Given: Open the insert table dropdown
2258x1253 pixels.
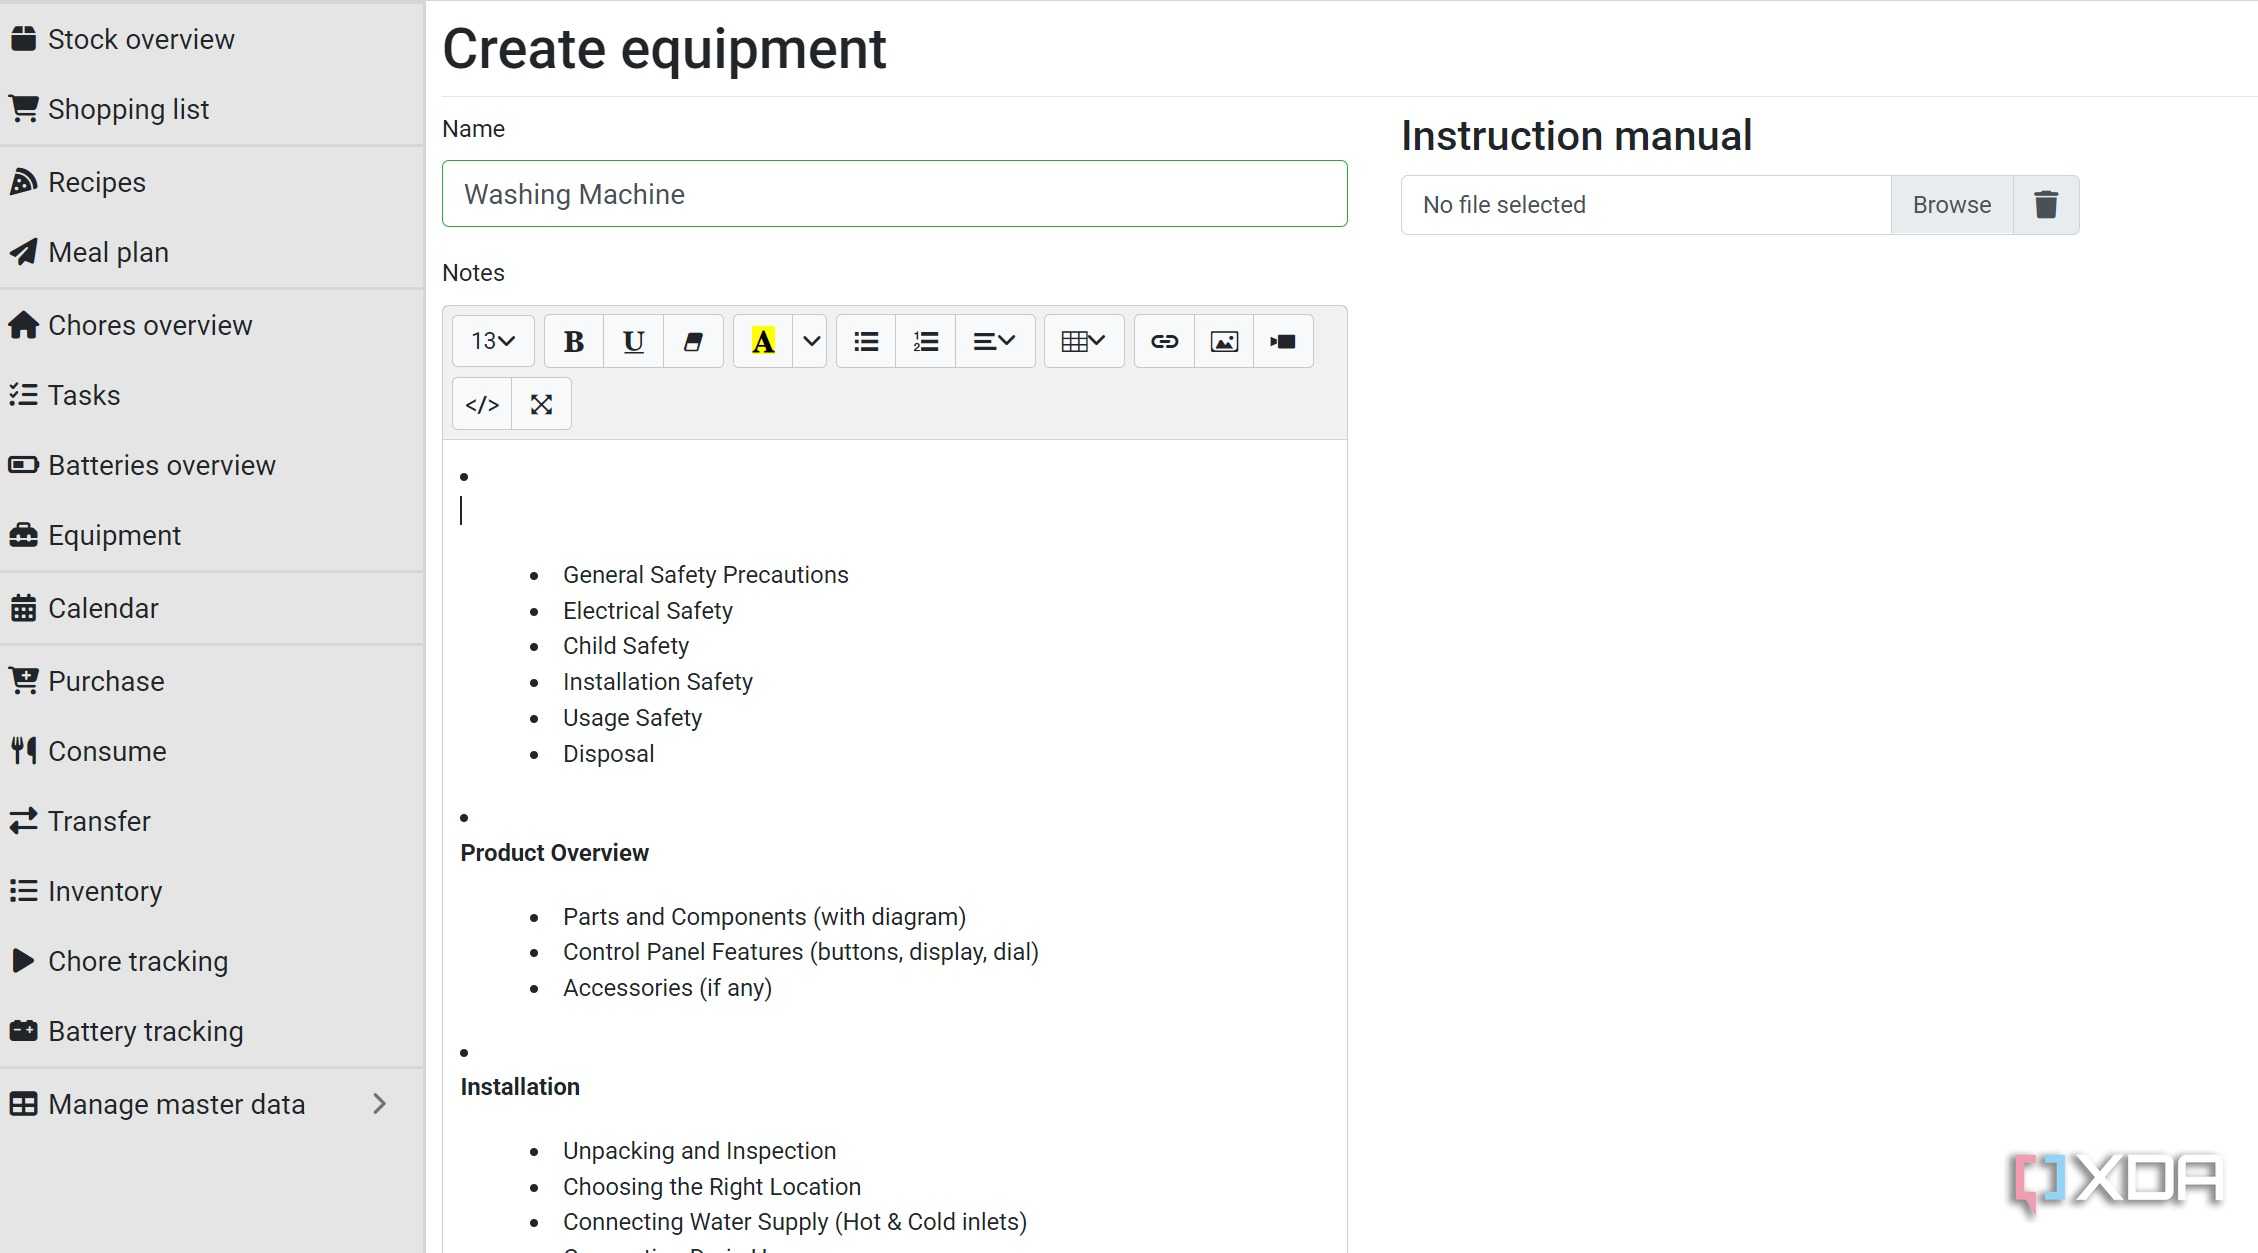Looking at the screenshot, I should [1084, 342].
